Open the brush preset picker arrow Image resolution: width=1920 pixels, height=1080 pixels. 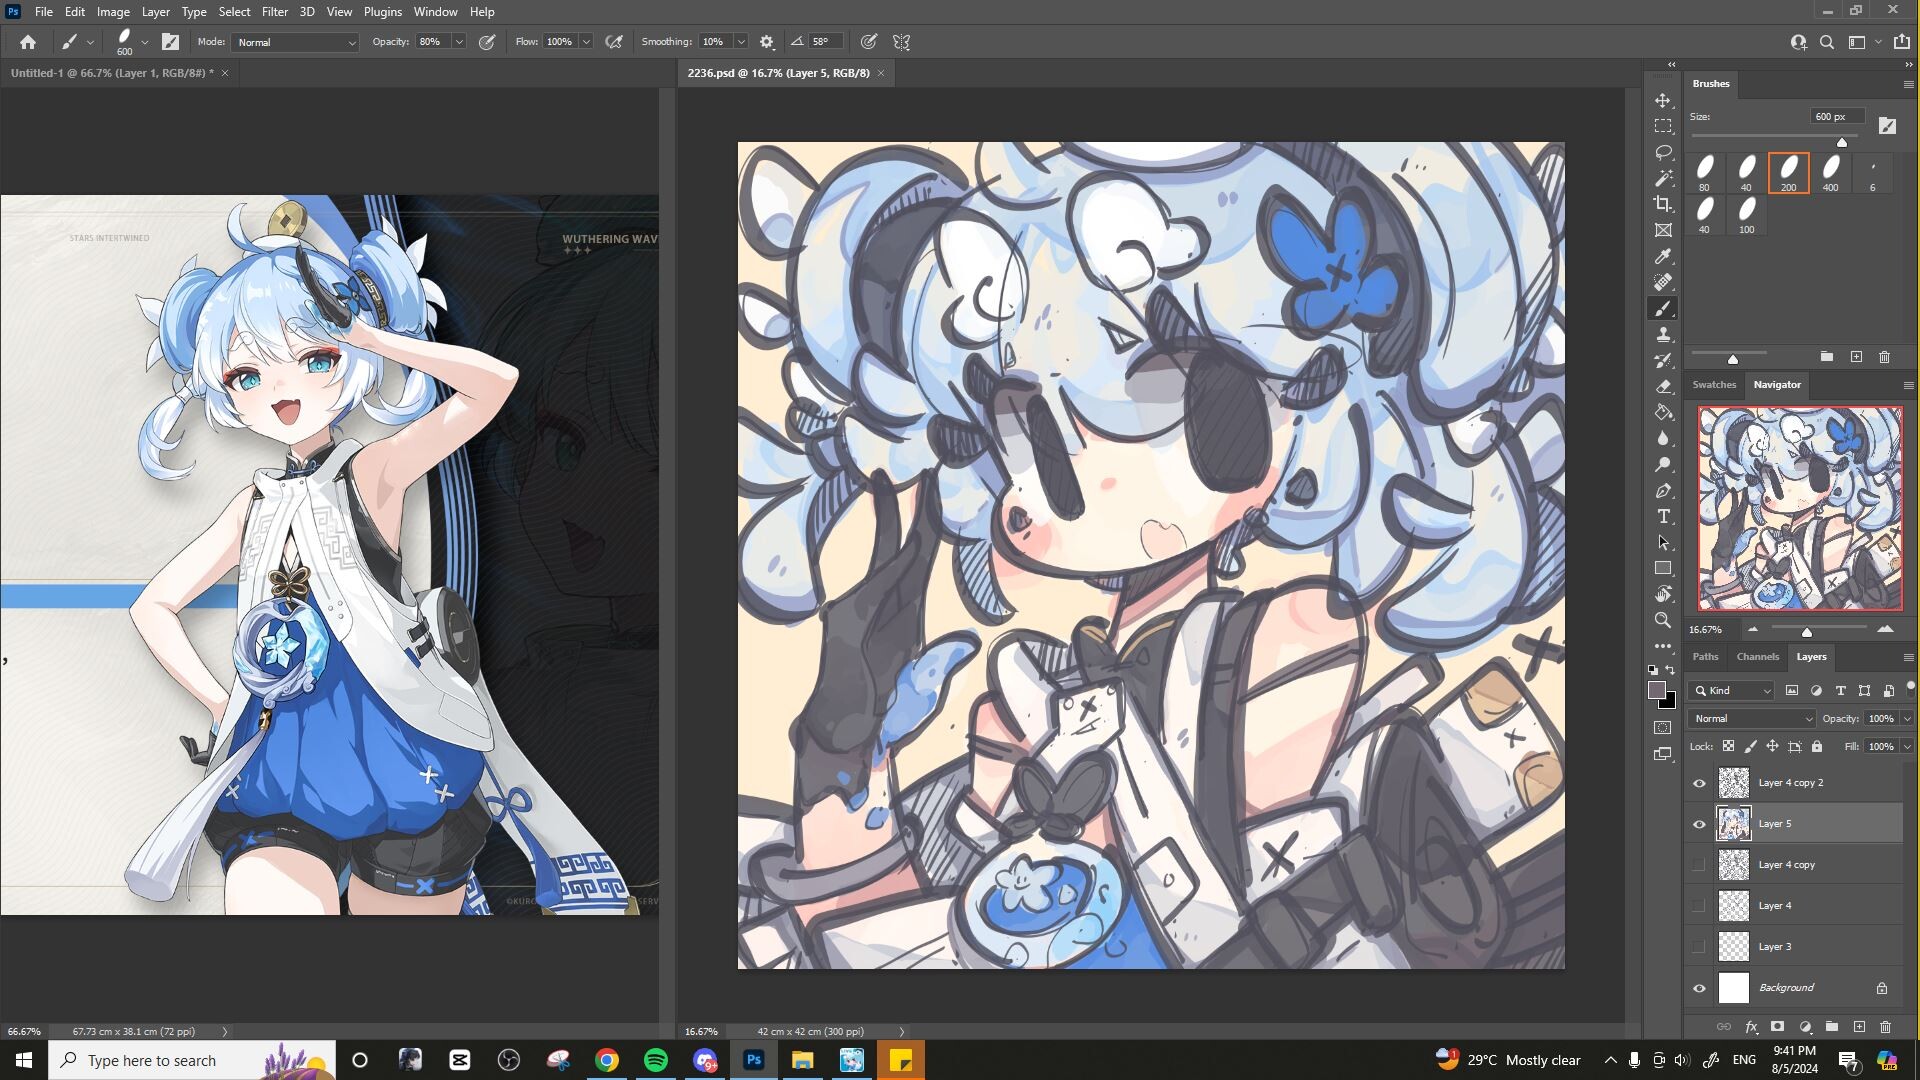(x=145, y=42)
